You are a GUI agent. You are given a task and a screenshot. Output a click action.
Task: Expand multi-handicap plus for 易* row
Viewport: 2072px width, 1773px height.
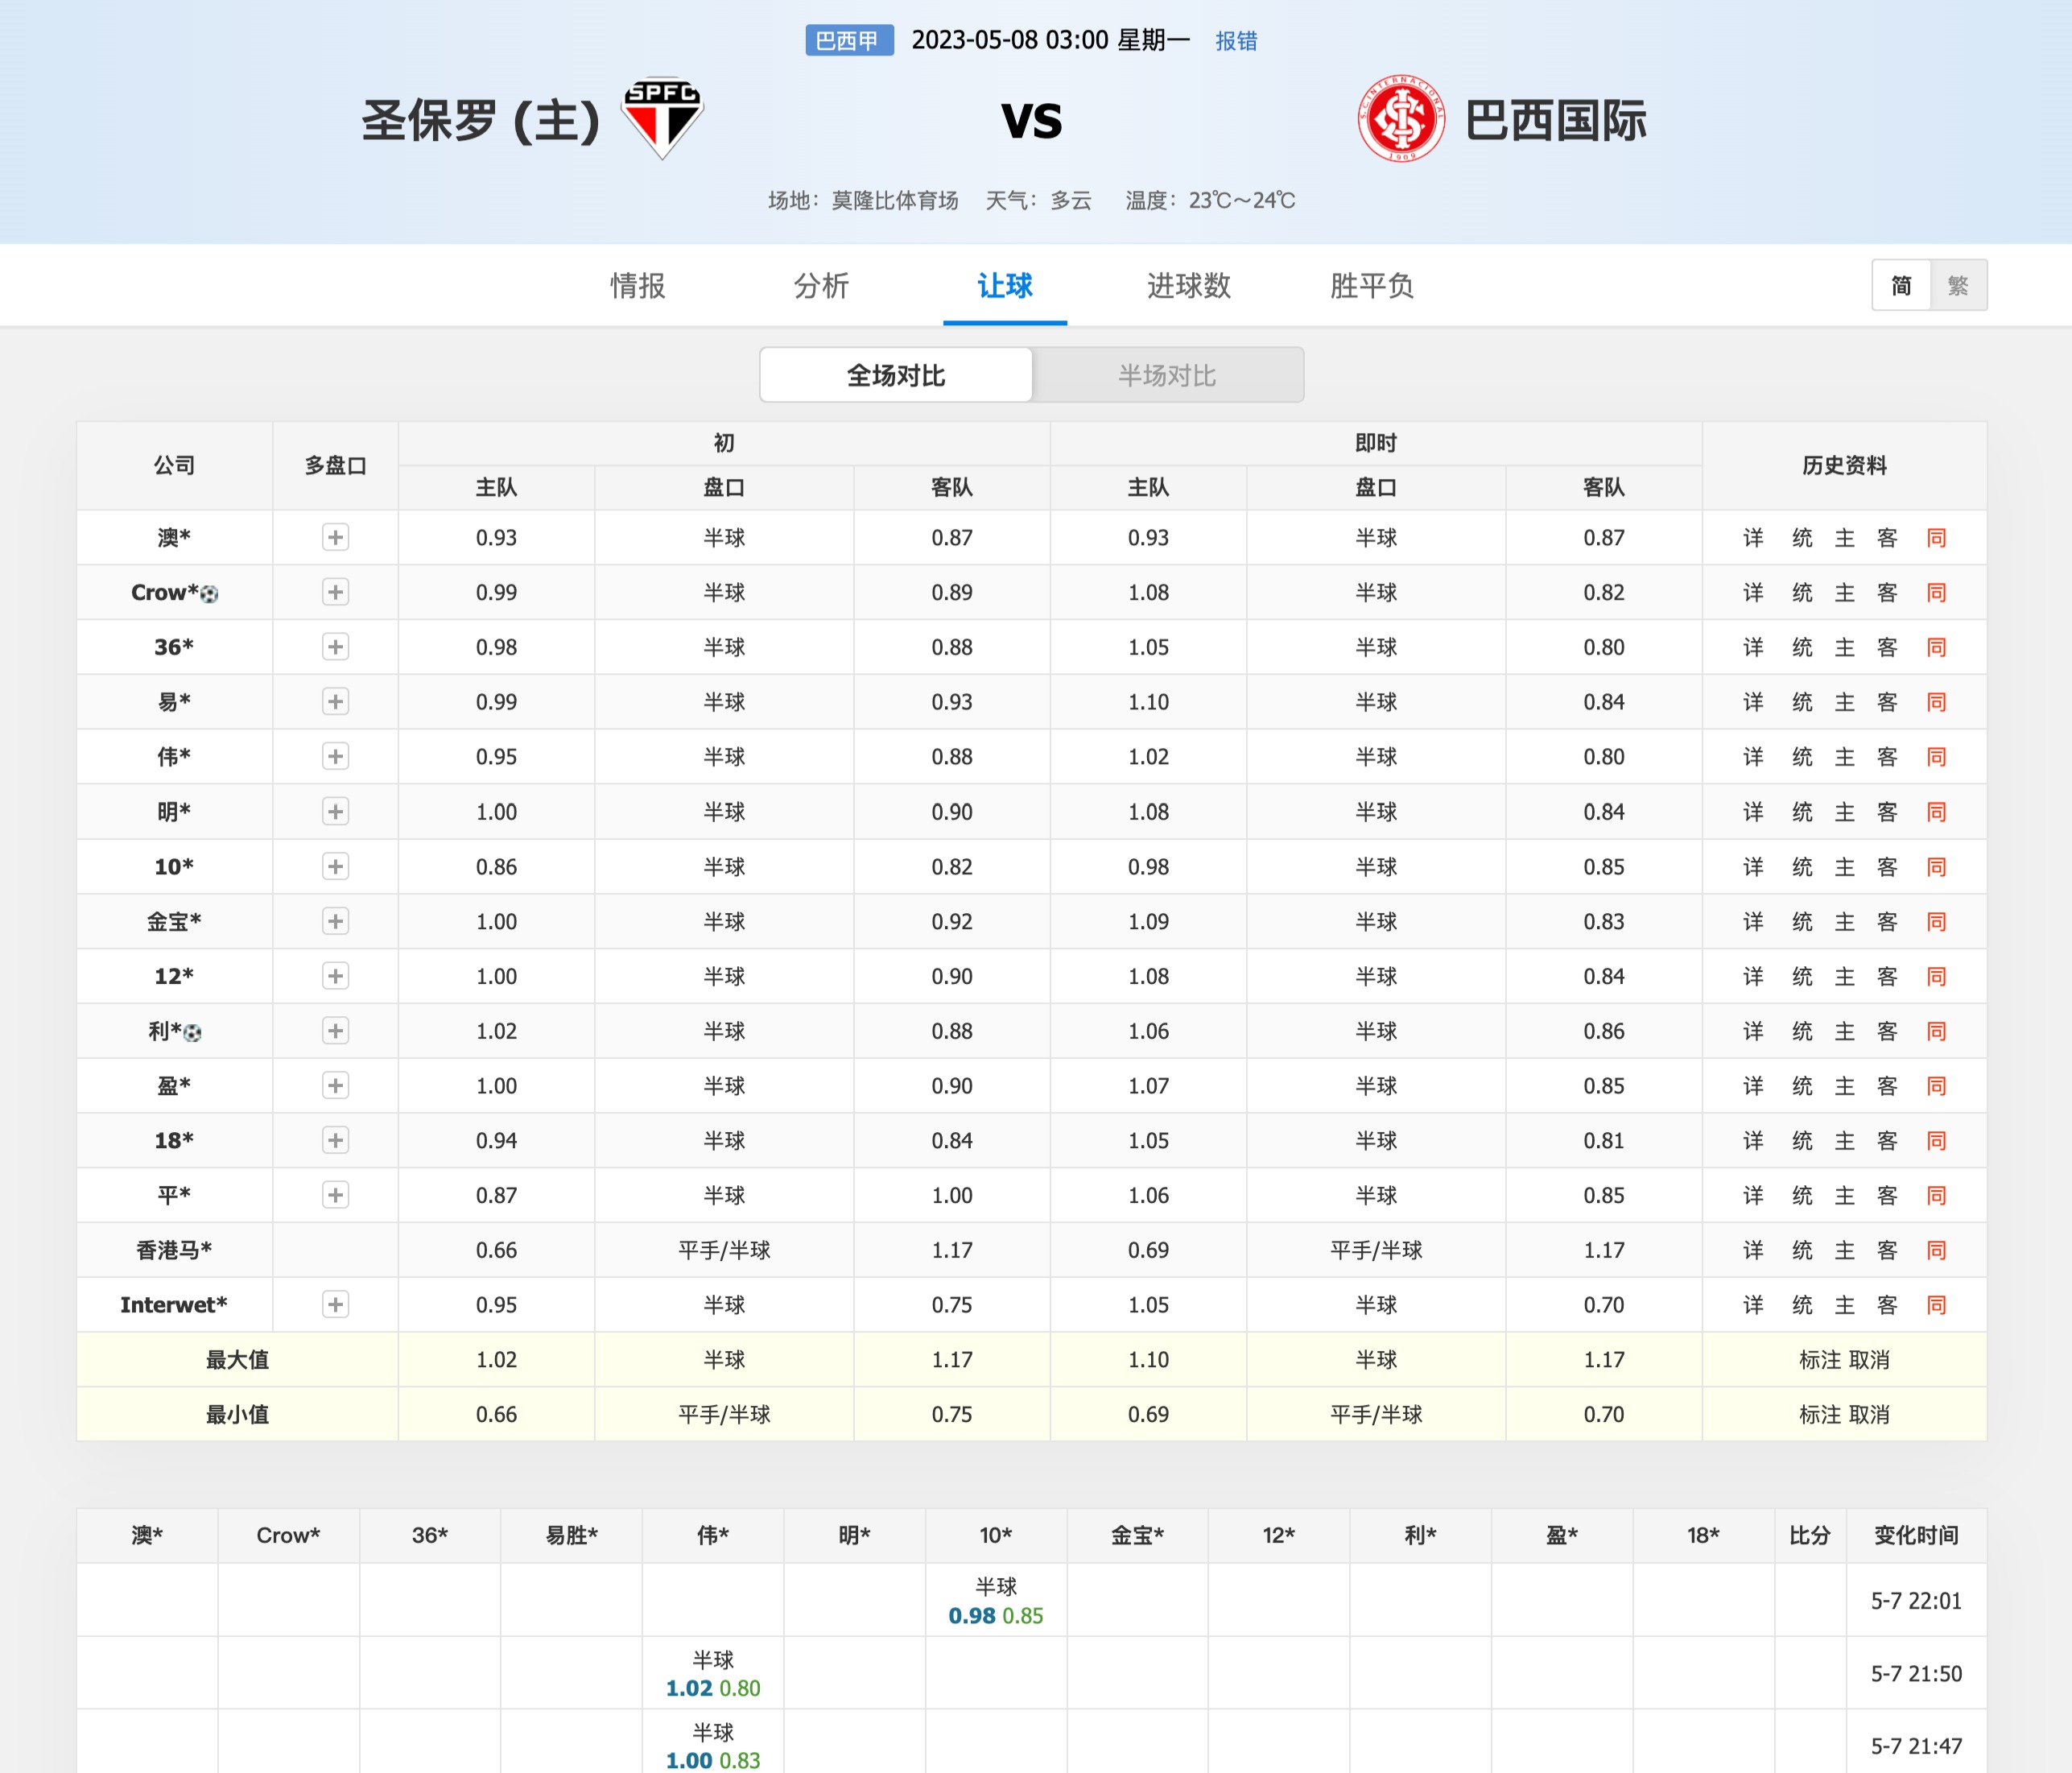click(335, 702)
